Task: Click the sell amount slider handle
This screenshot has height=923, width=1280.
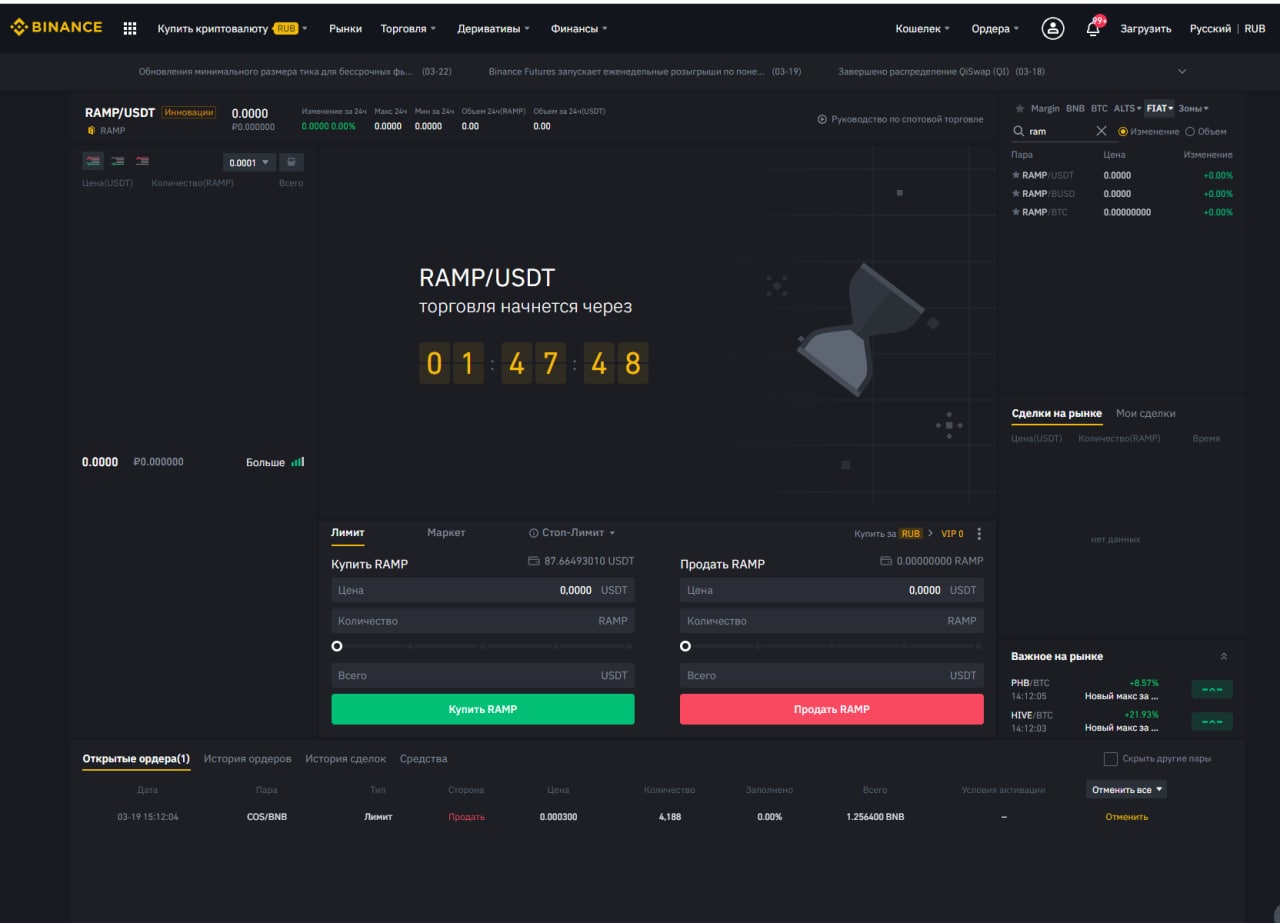Action: (x=685, y=646)
